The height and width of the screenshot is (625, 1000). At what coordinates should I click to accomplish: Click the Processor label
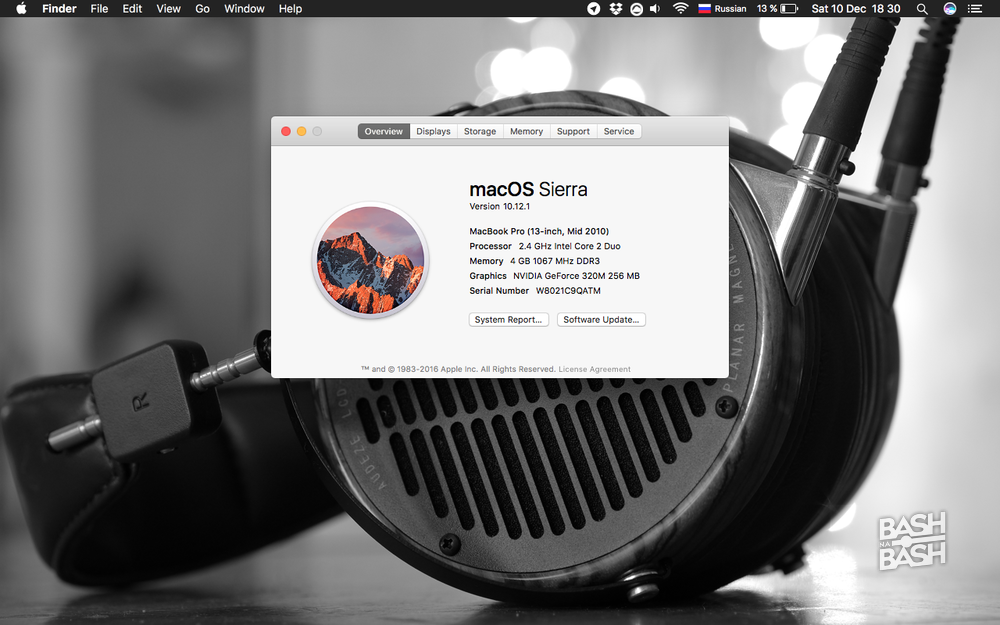click(x=490, y=246)
